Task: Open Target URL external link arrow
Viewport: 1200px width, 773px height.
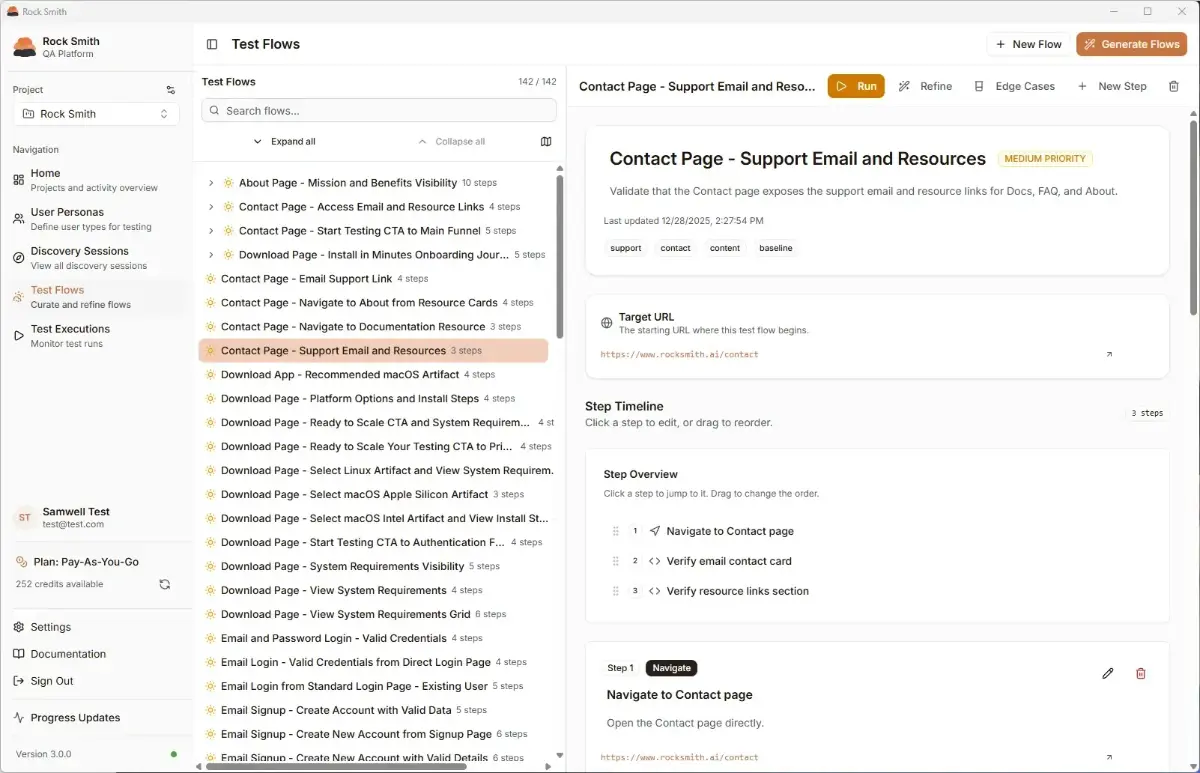Action: (x=1108, y=355)
